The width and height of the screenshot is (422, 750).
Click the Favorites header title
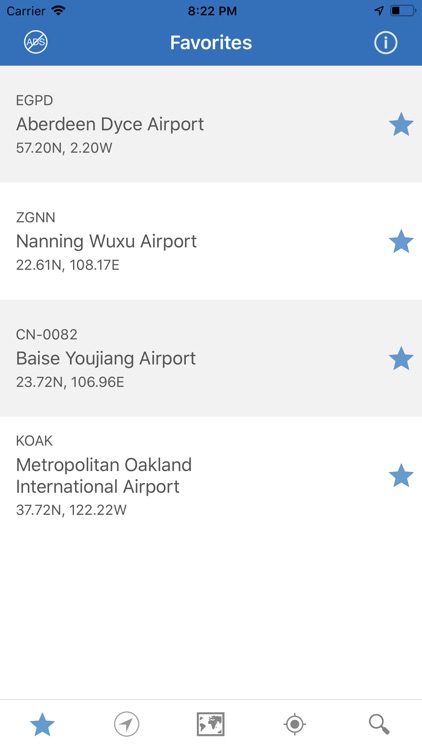pos(211,43)
